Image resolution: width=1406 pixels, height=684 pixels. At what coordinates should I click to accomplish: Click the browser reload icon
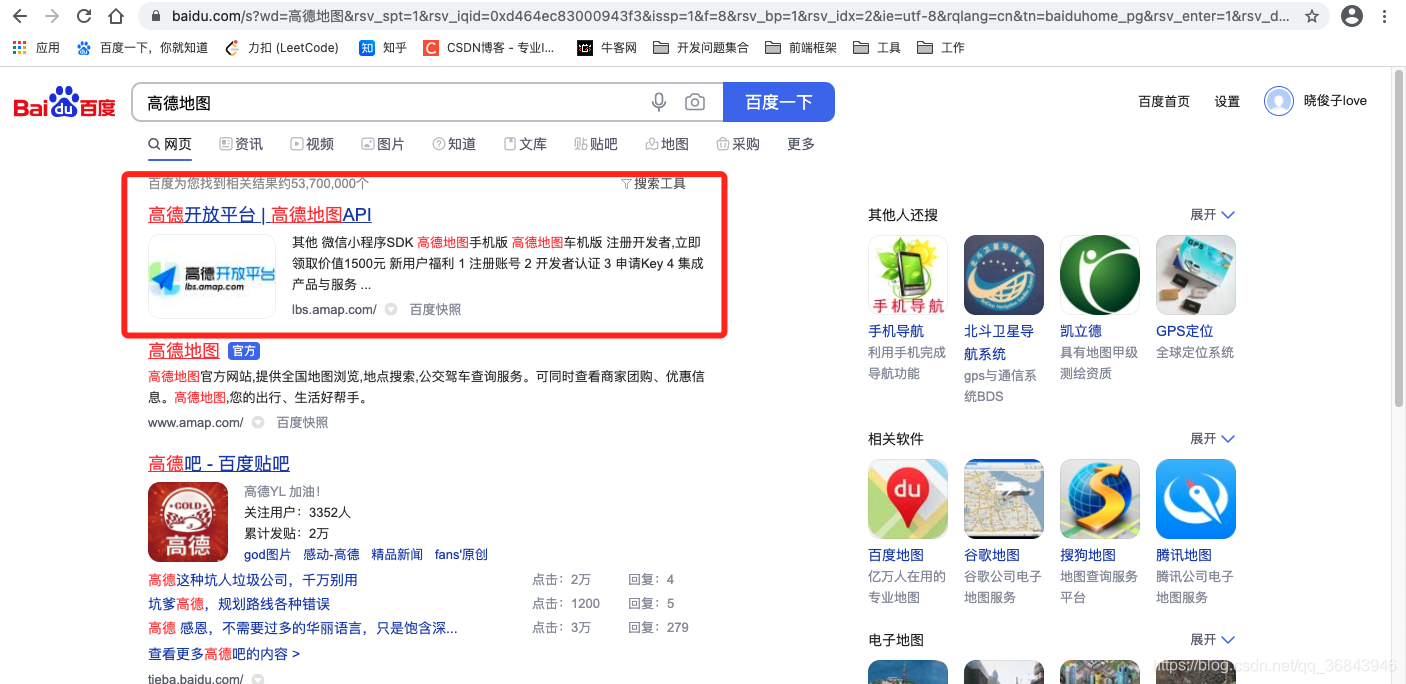pyautogui.click(x=84, y=16)
